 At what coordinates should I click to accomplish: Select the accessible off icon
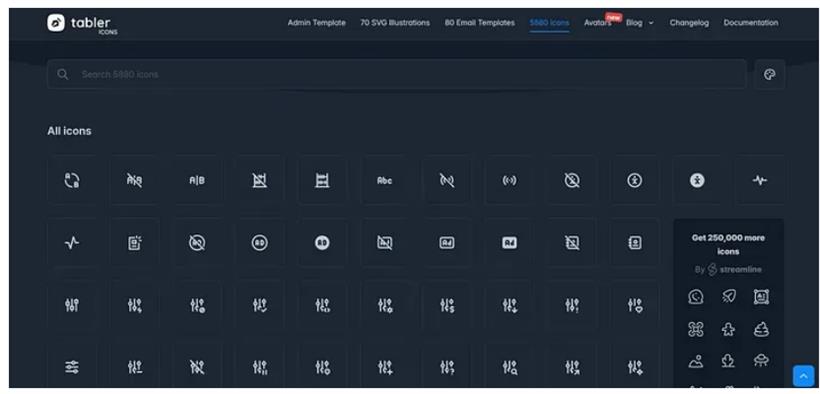pyautogui.click(x=572, y=180)
